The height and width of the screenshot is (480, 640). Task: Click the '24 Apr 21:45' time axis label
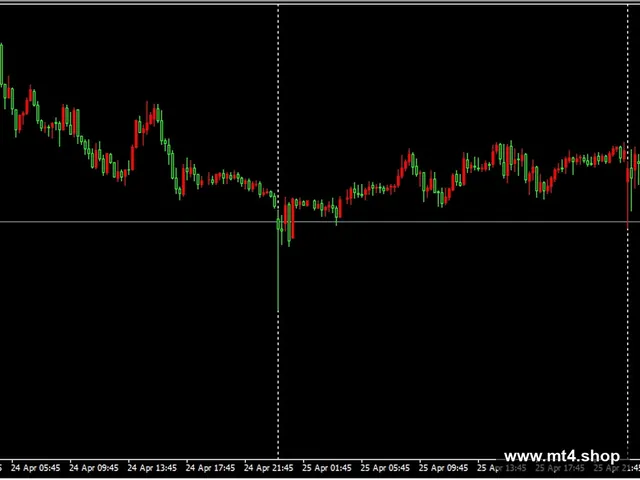(x=269, y=468)
